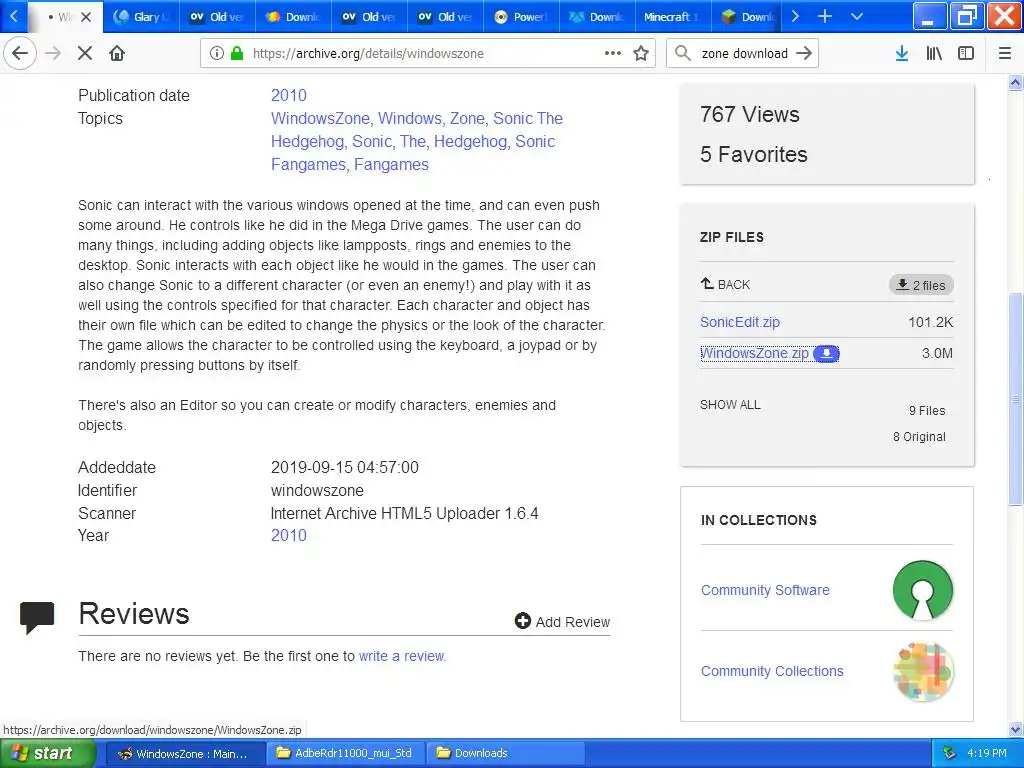
Task: Open the Downloads toolbar panel
Action: (902, 54)
